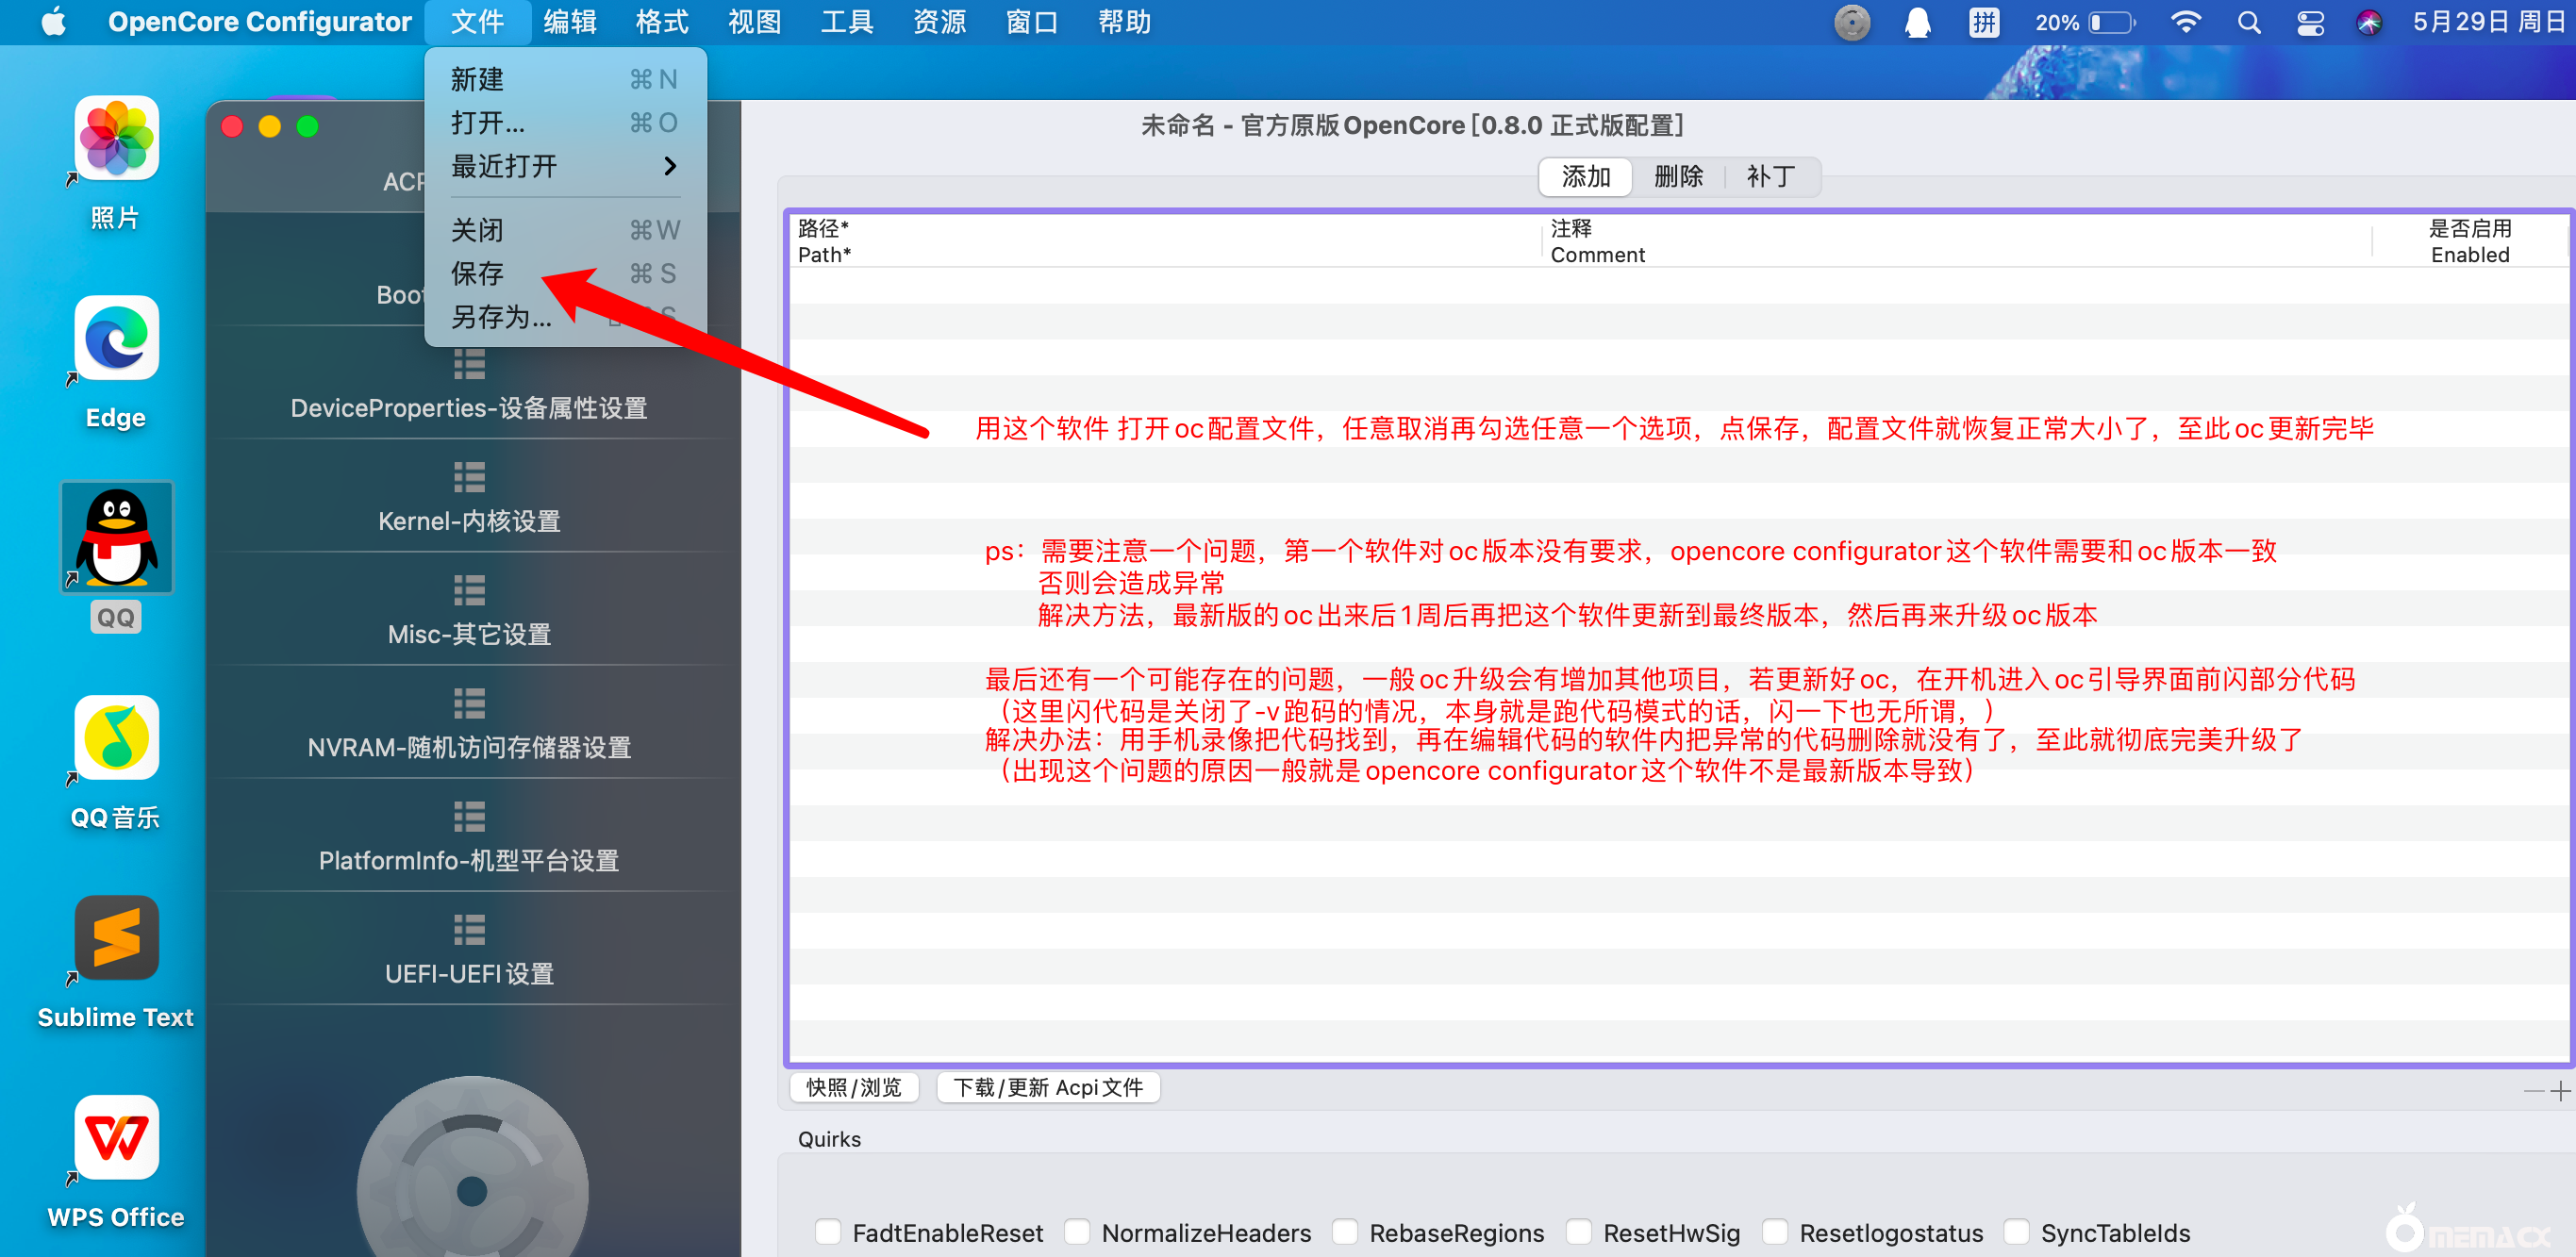Open DeviceProperties settings icon
The height and width of the screenshot is (1257, 2576).
pyautogui.click(x=469, y=365)
